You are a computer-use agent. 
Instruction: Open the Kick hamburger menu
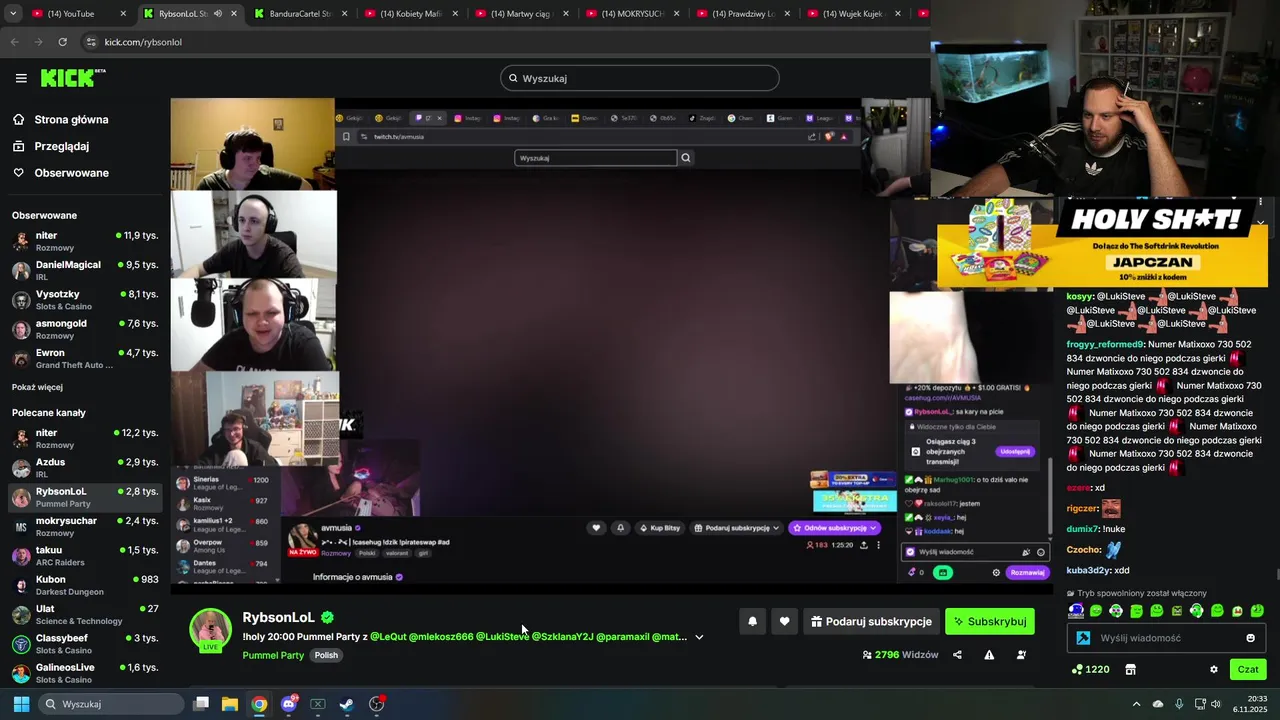tap(21, 78)
